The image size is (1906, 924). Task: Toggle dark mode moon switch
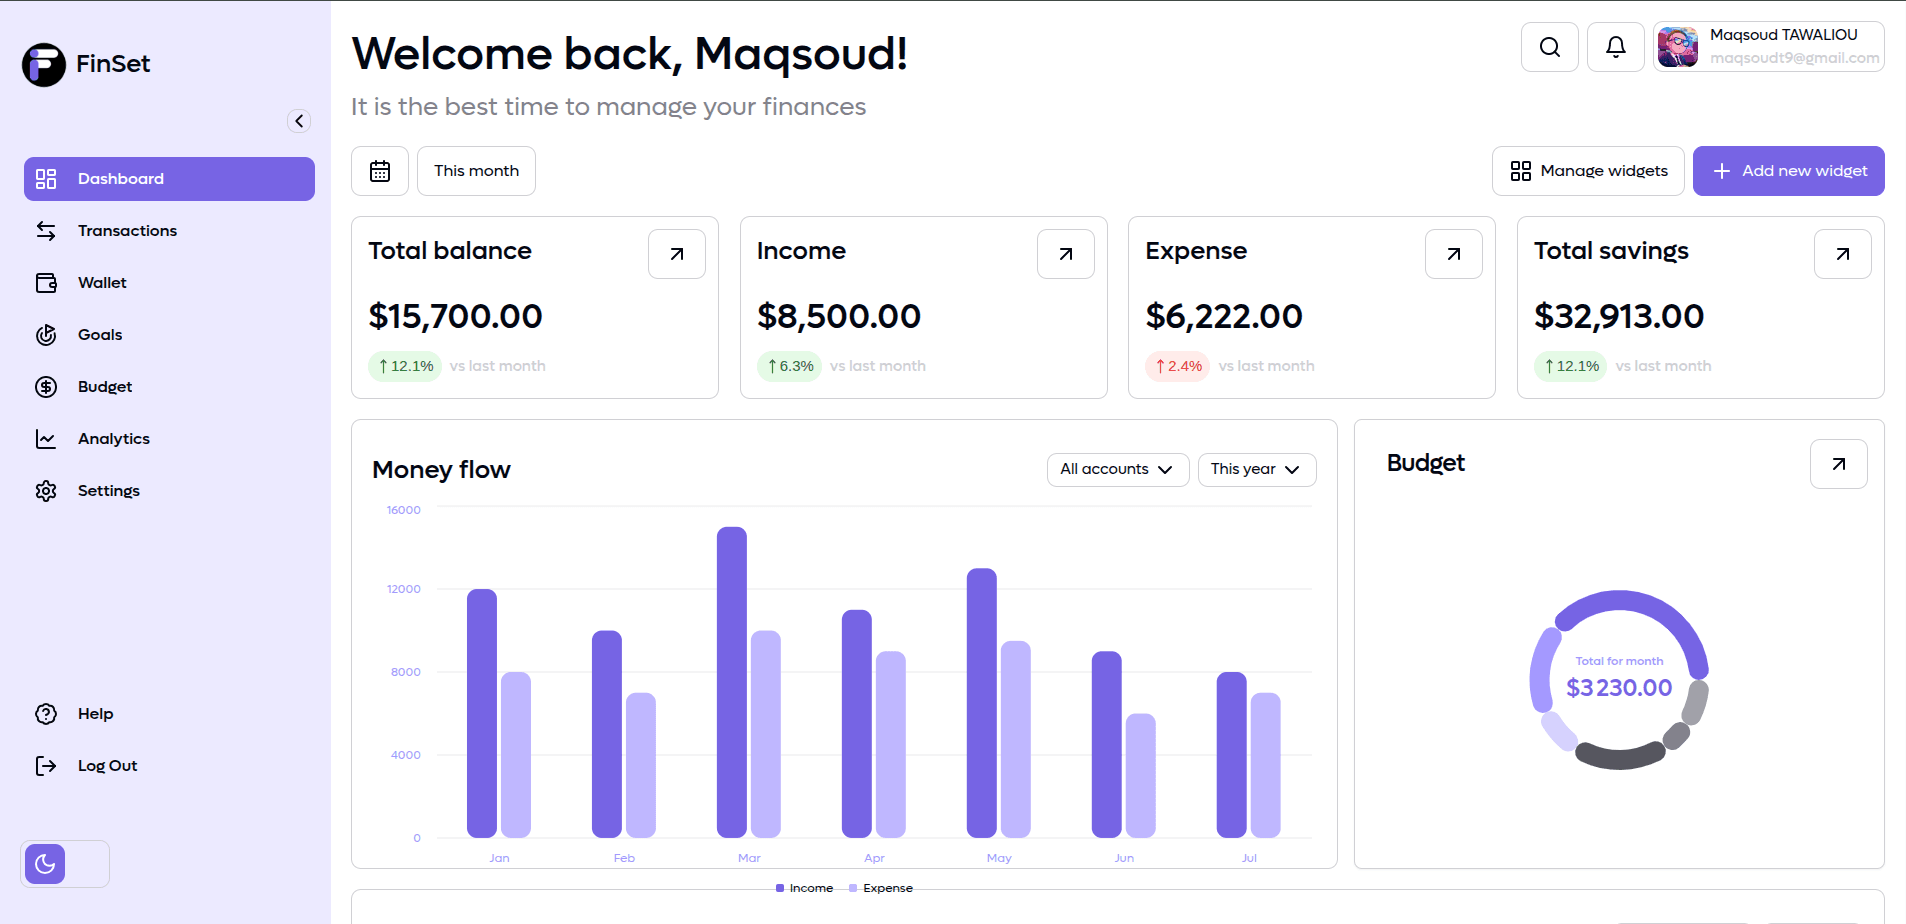click(46, 864)
